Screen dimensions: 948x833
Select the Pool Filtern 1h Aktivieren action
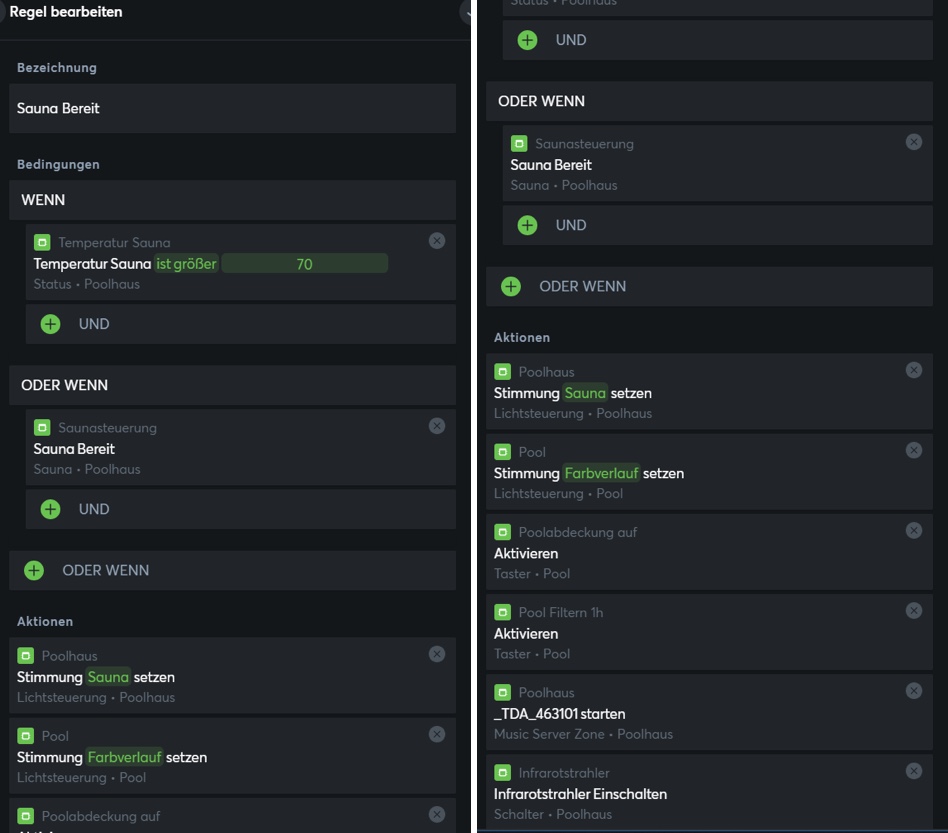pyautogui.click(x=526, y=634)
